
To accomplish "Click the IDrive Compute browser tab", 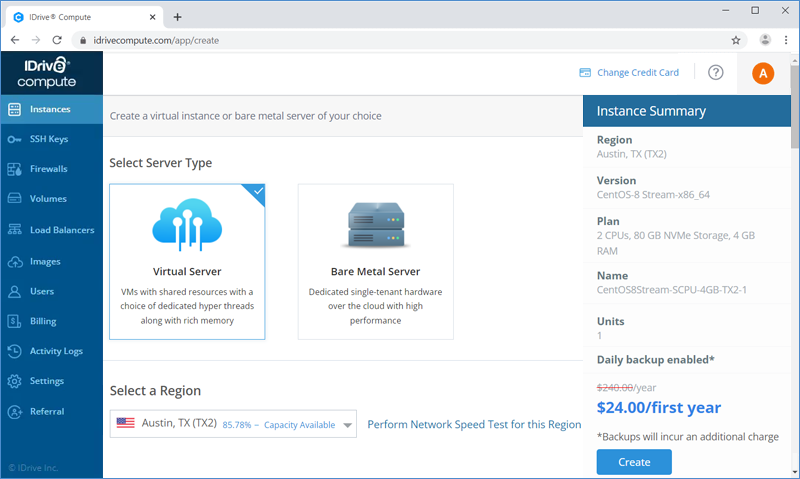I will 85,17.
